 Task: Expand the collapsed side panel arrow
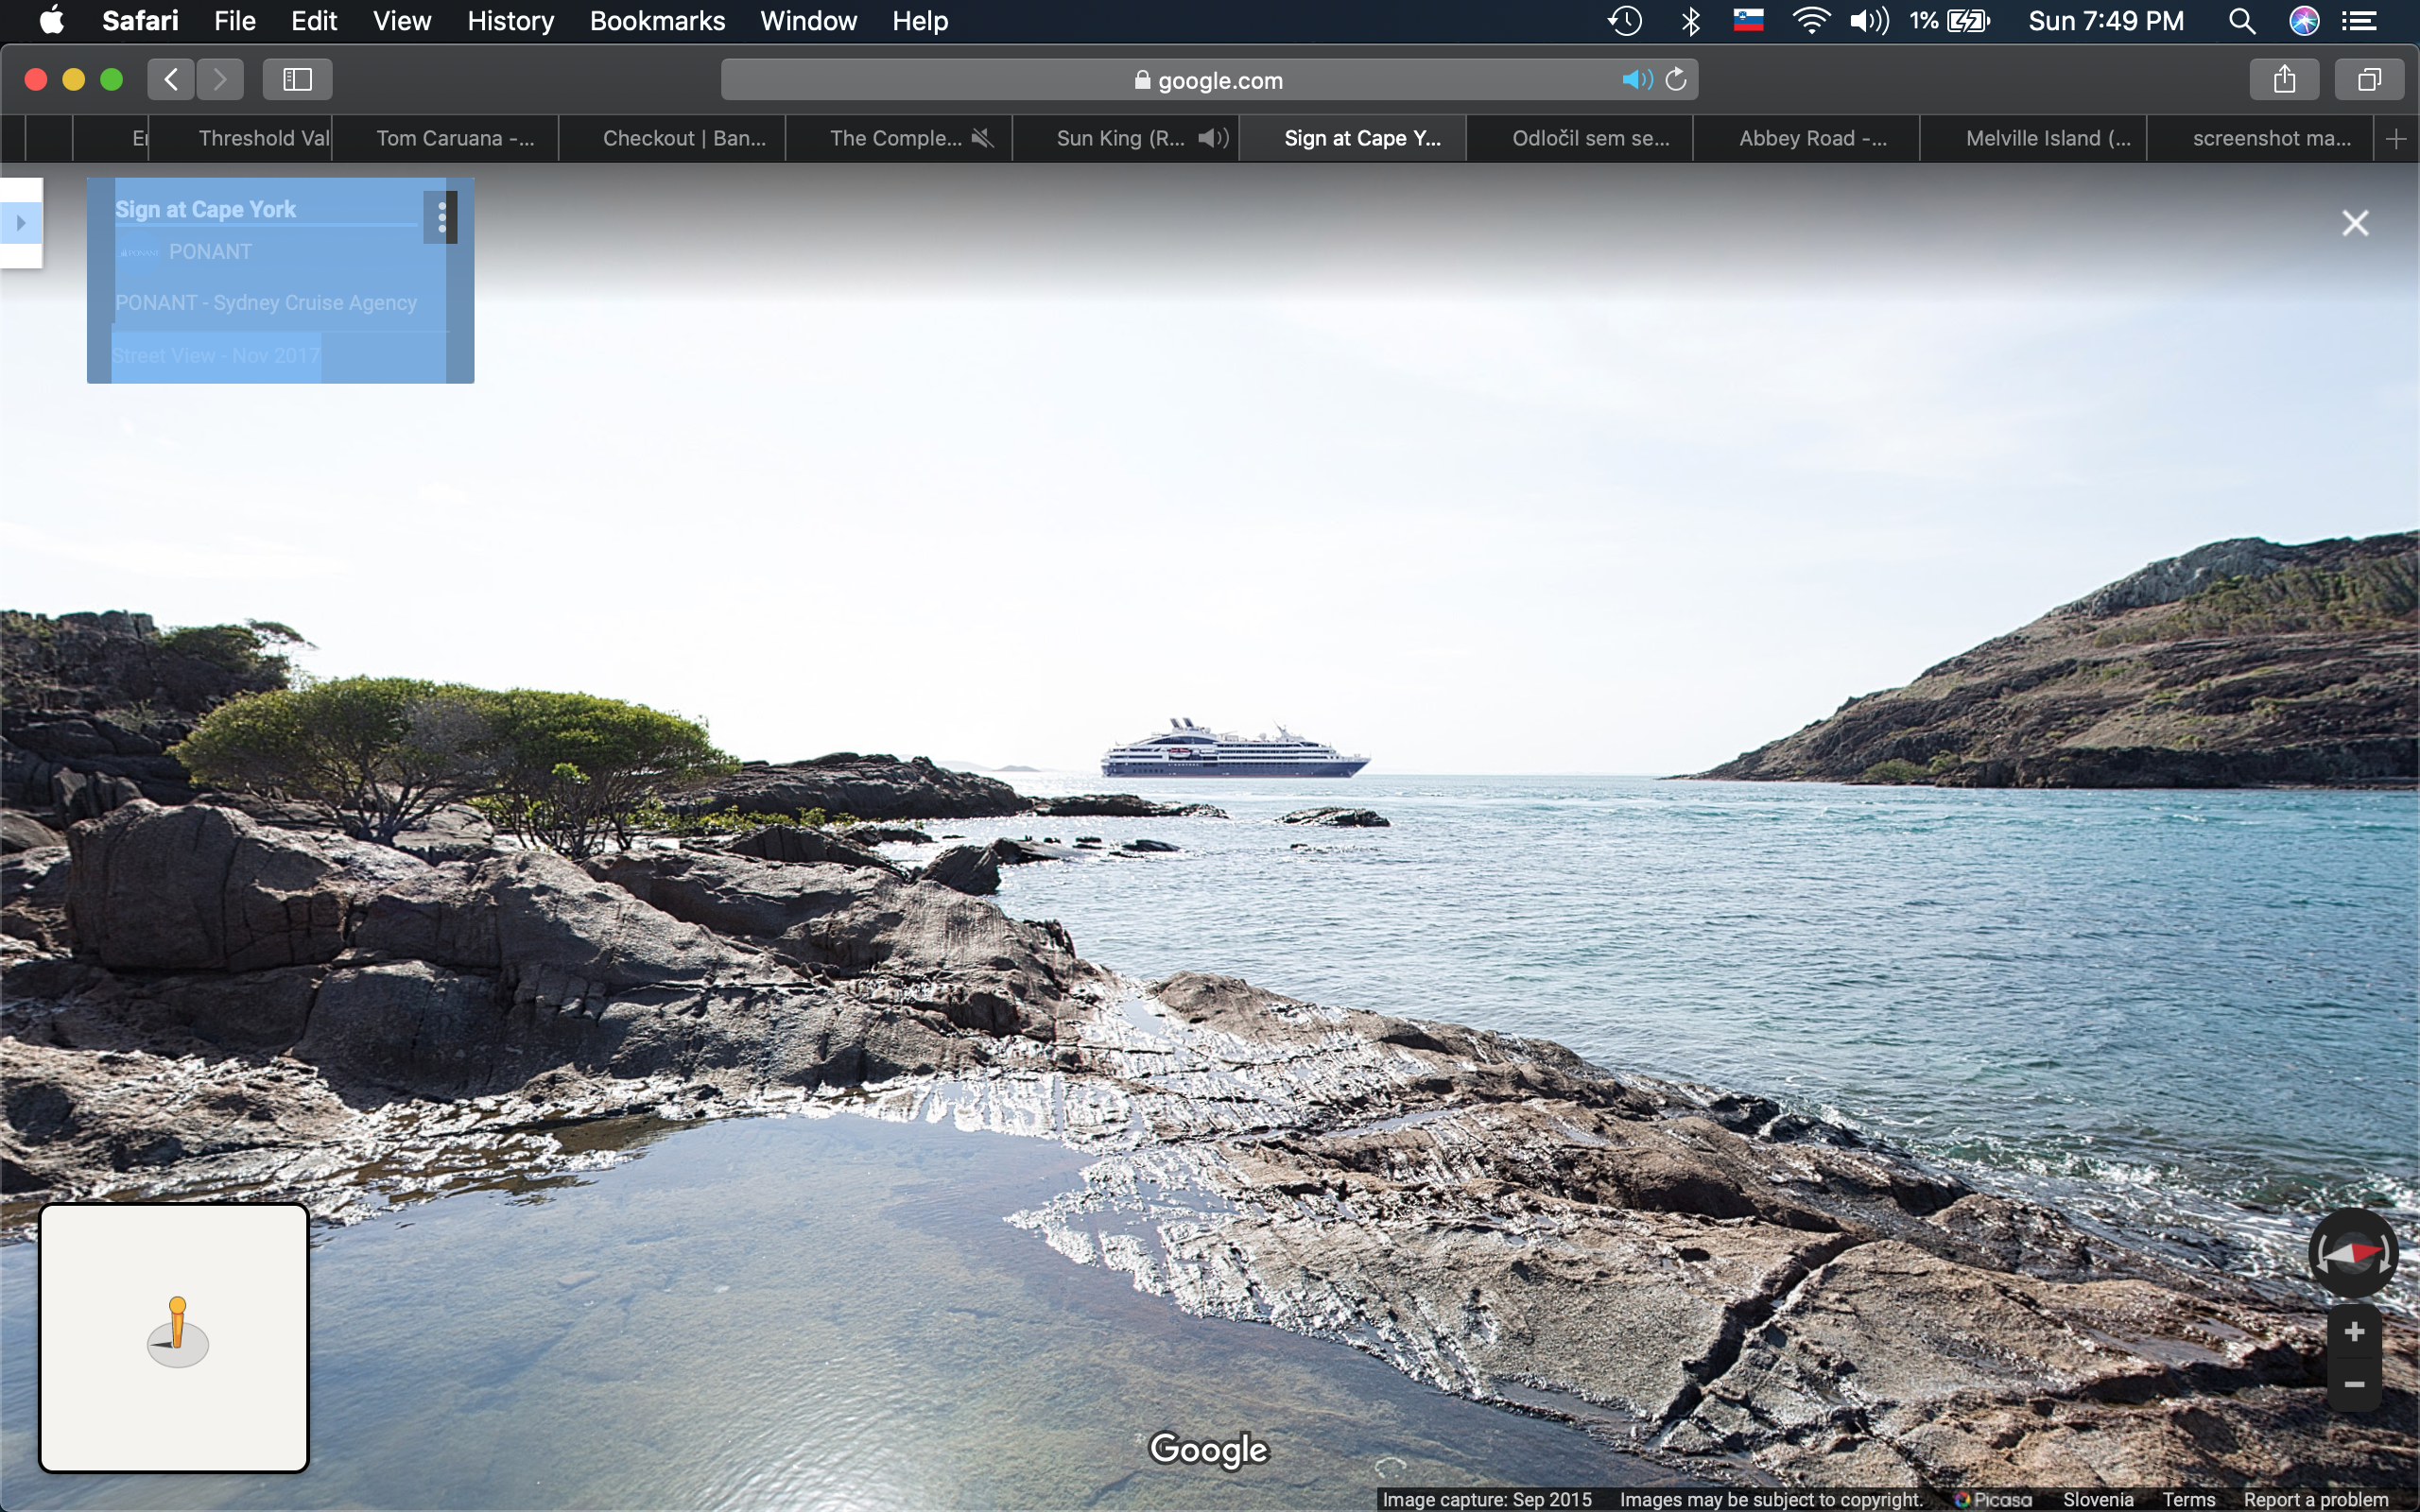tap(21, 223)
